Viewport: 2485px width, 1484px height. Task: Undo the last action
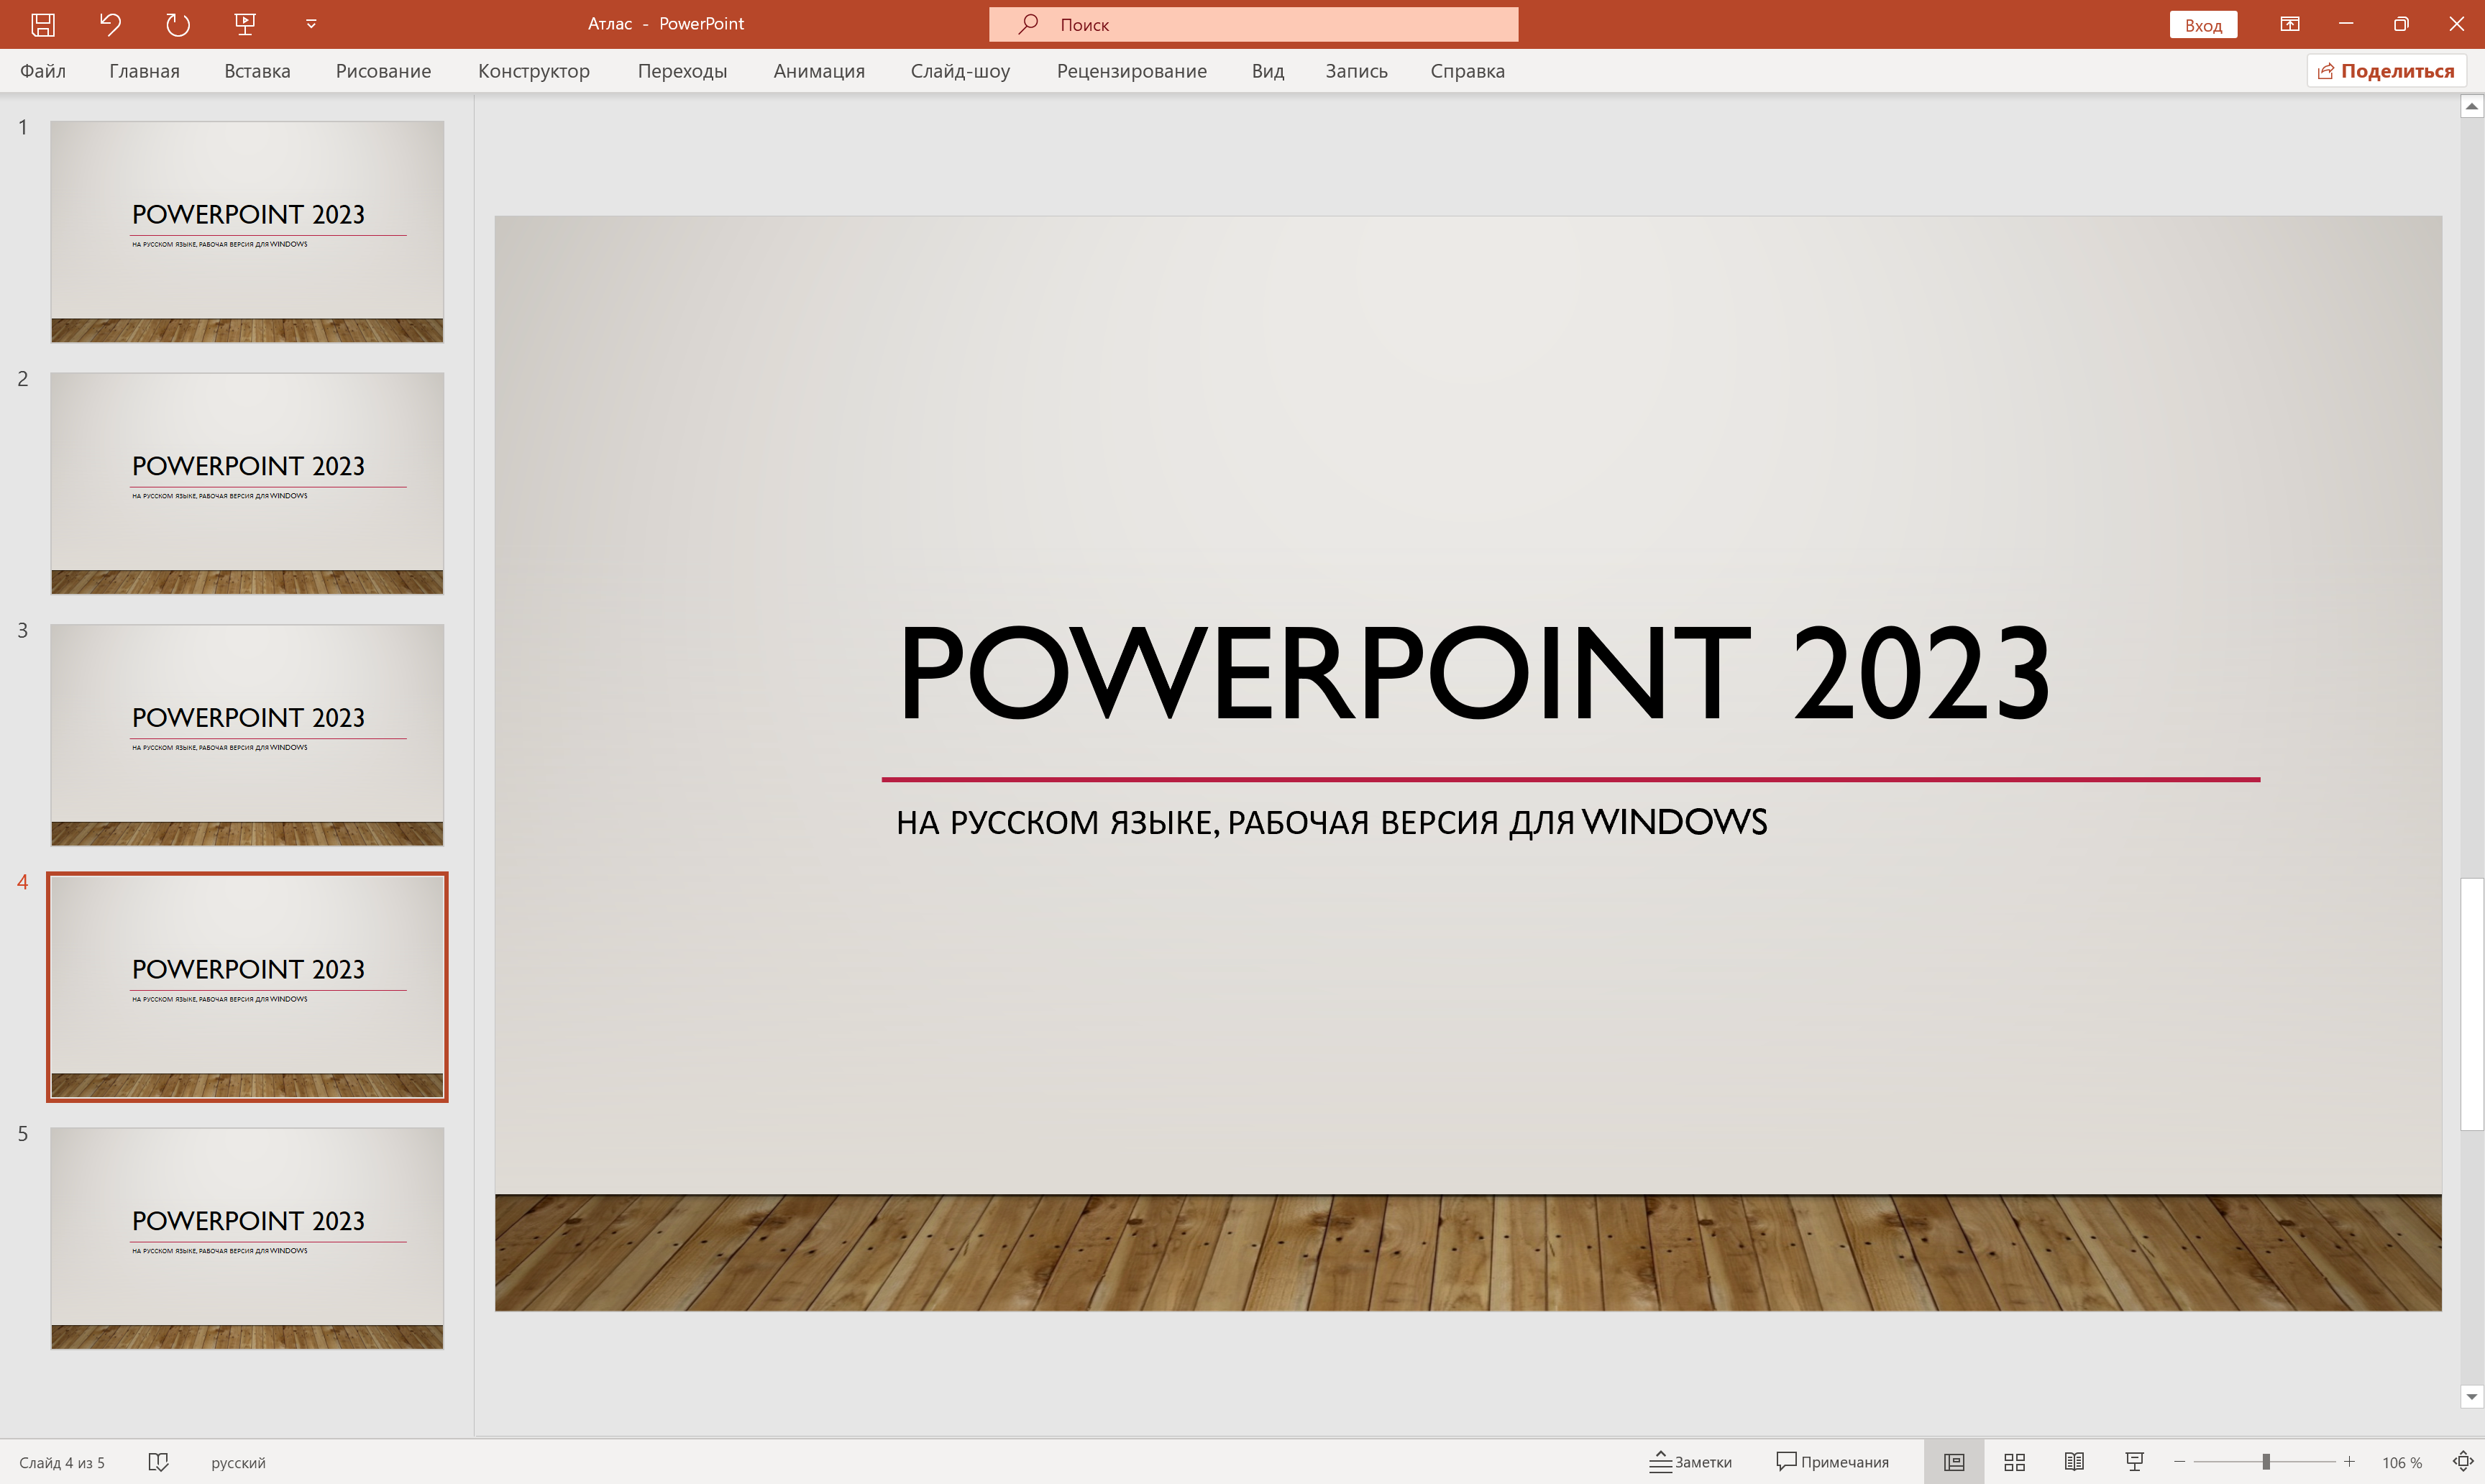pyautogui.click(x=110, y=24)
